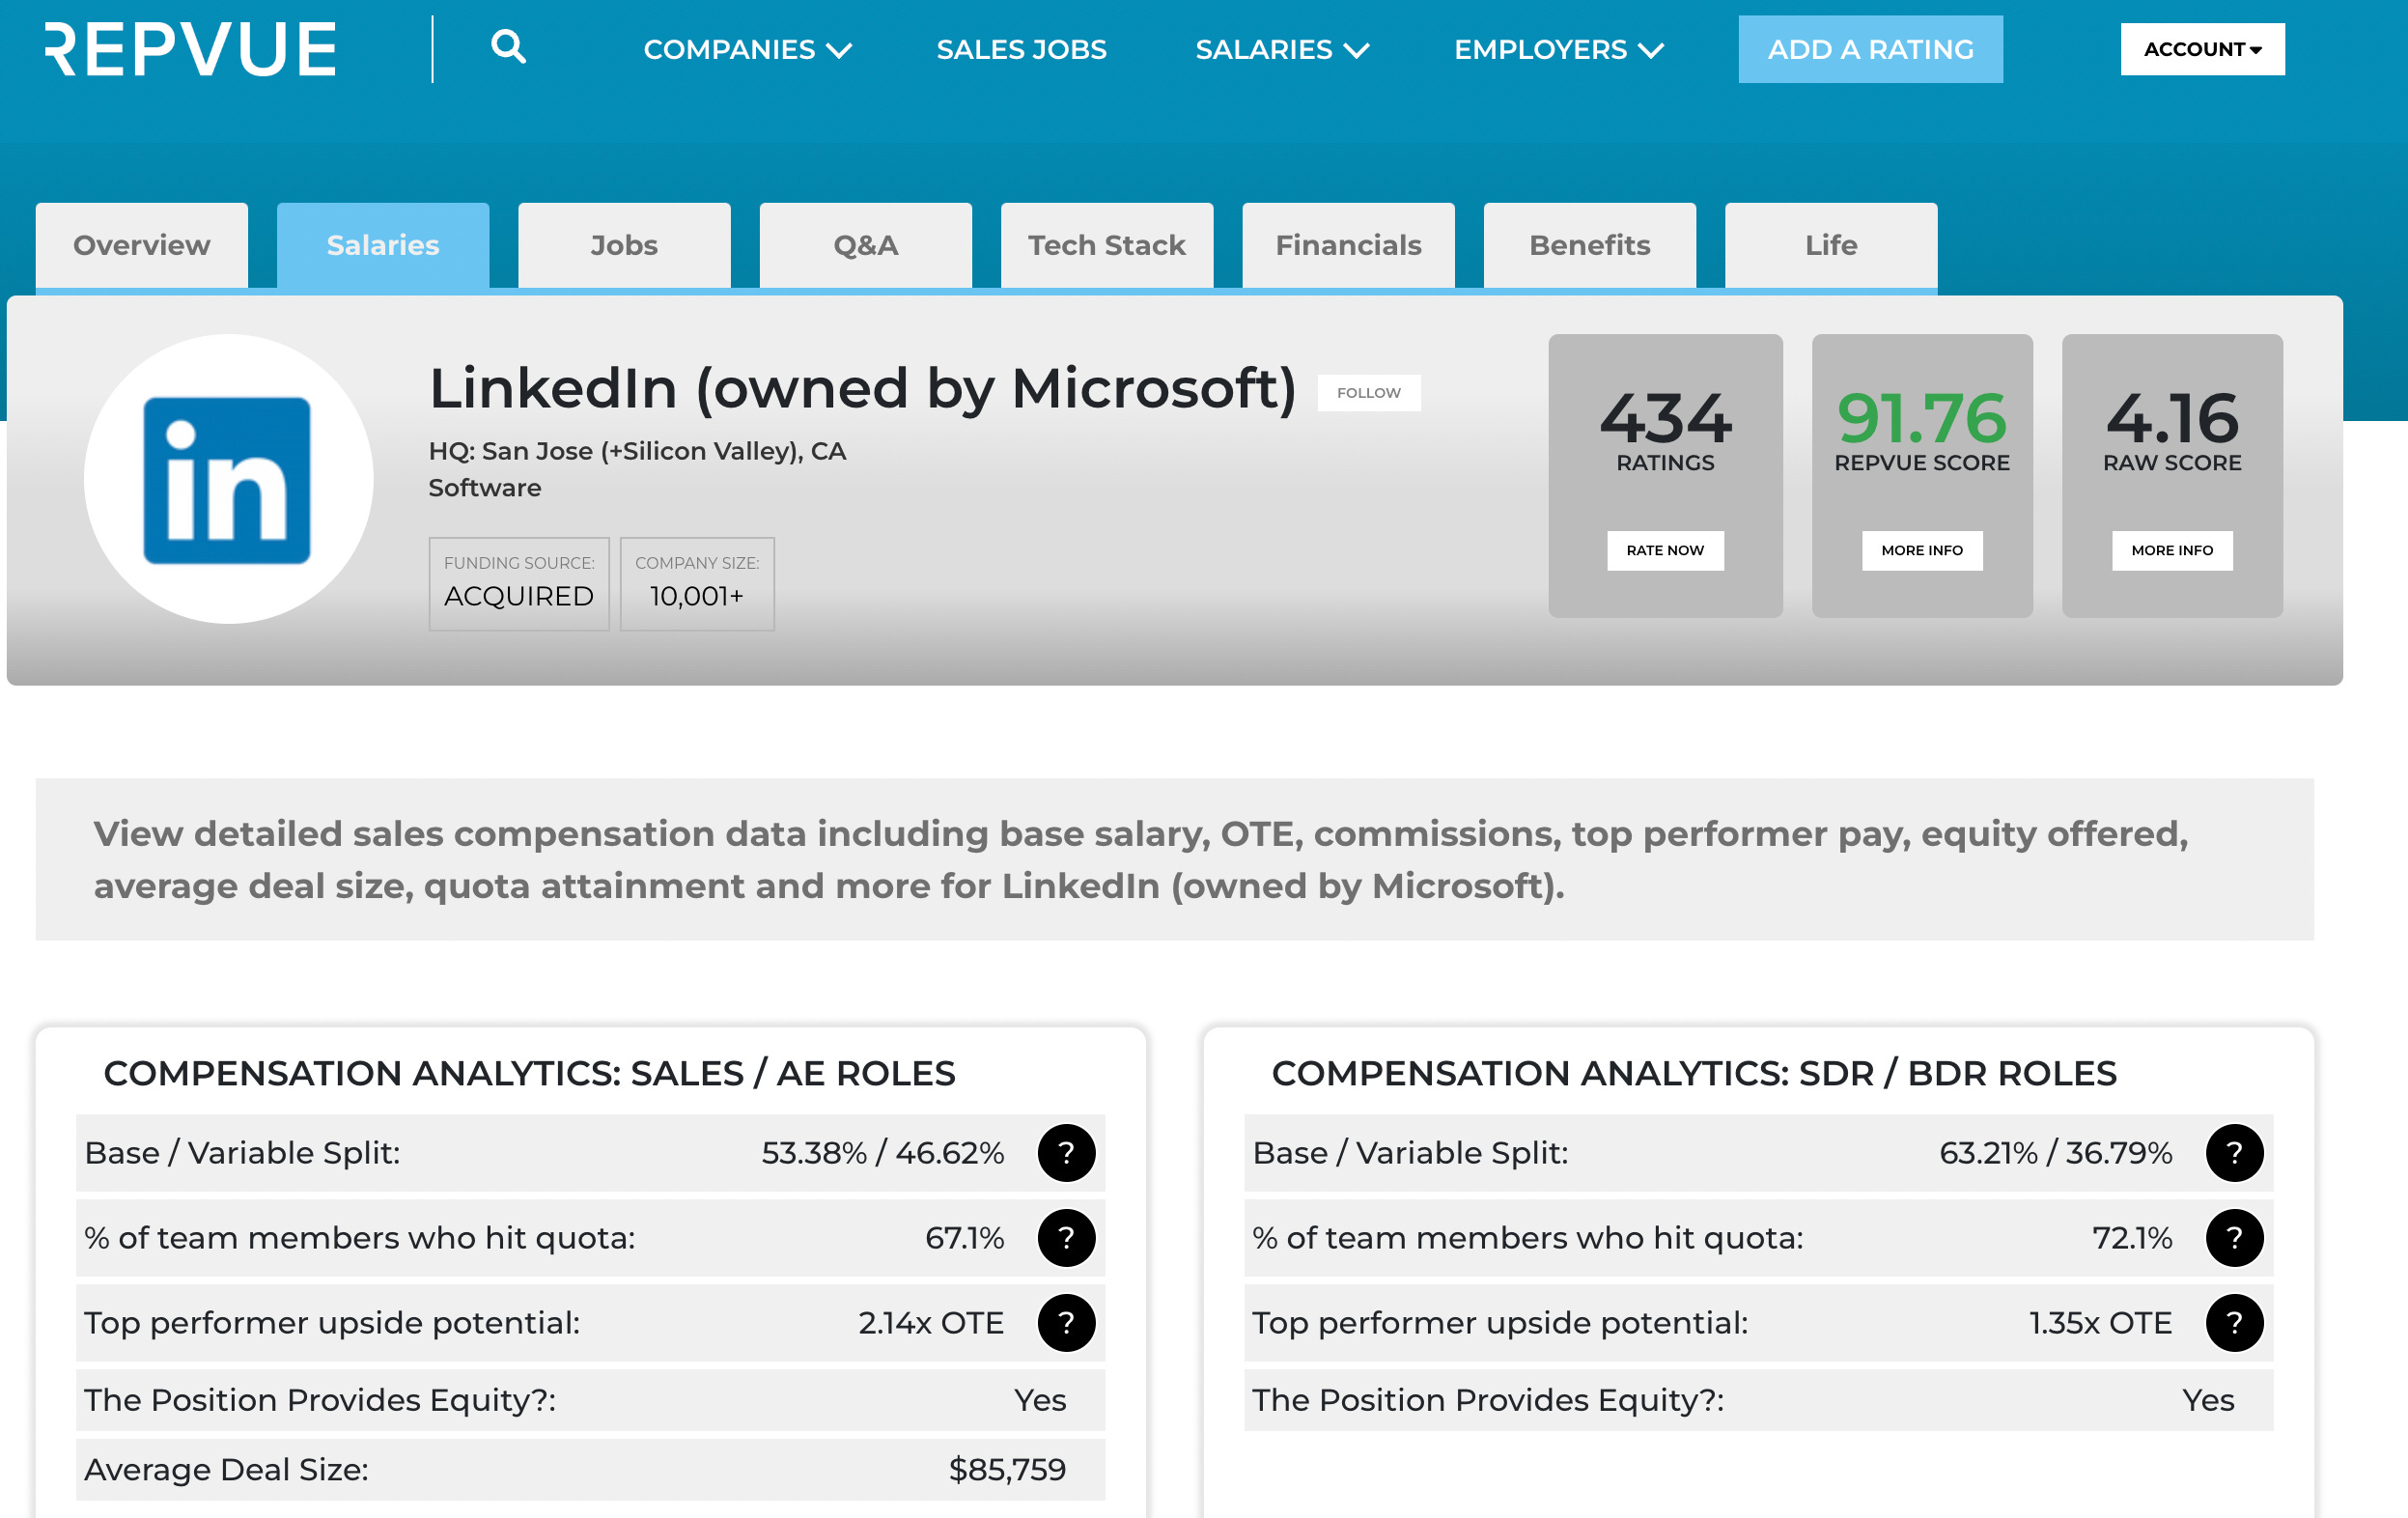Click the 67.1% AE quota value
Viewport: 2408px width, 1518px height.
pos(965,1238)
